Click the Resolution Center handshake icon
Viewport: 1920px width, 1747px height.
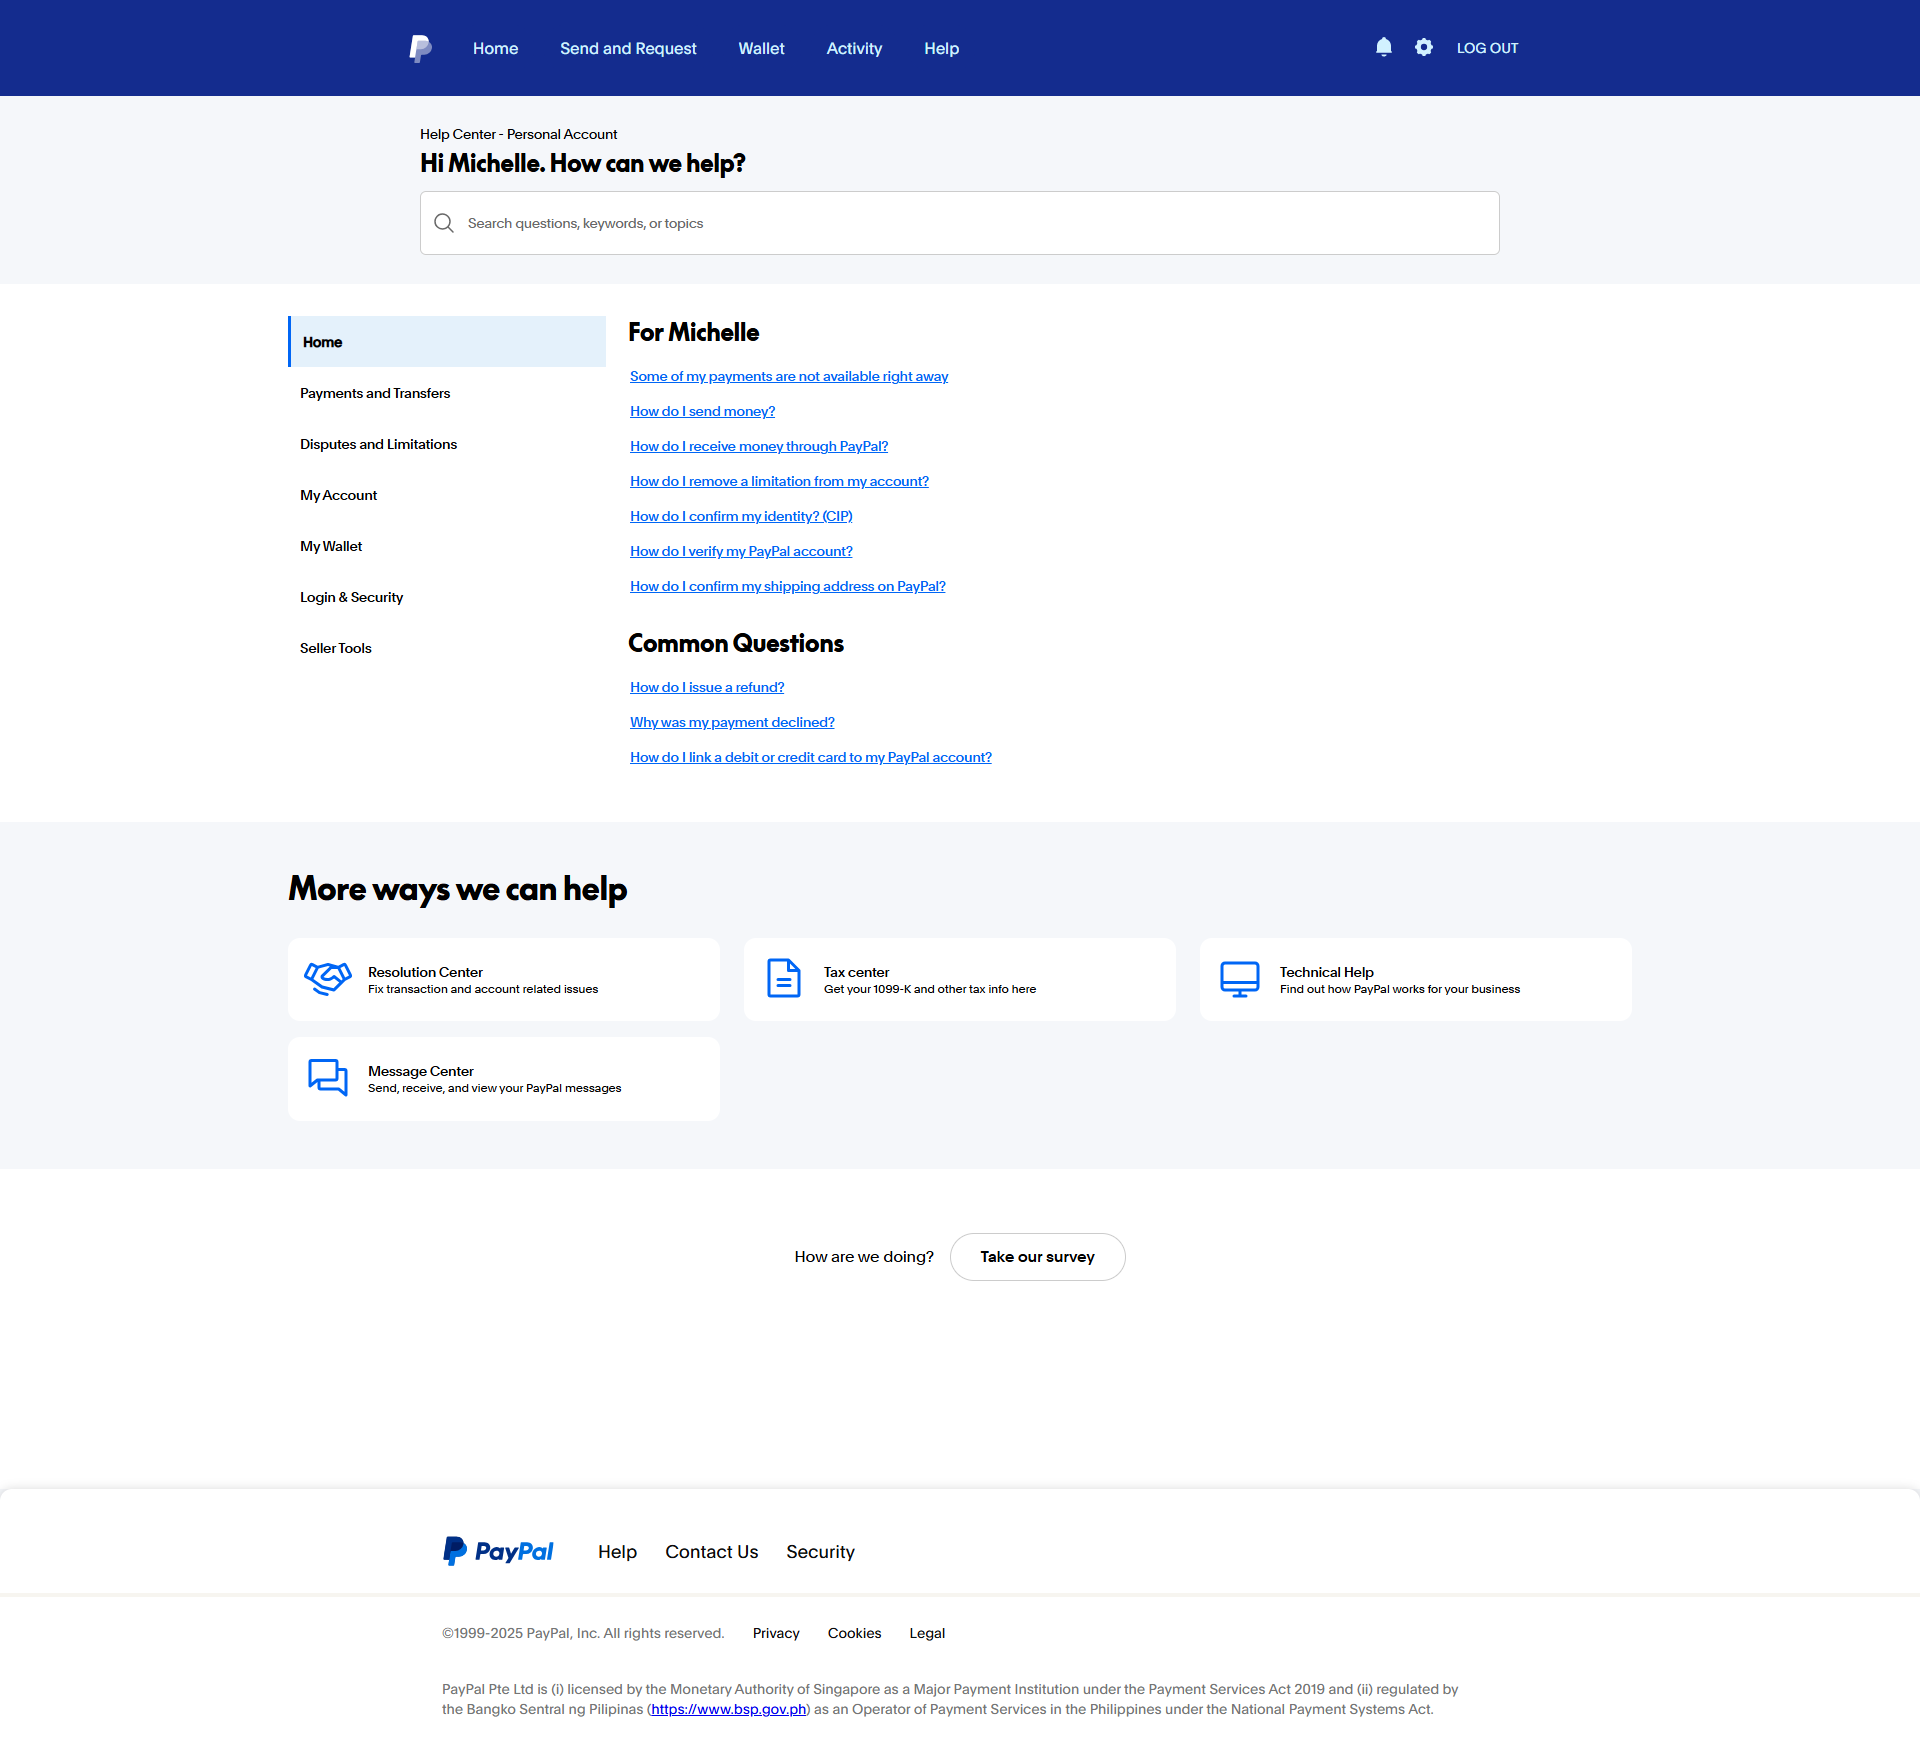point(327,979)
